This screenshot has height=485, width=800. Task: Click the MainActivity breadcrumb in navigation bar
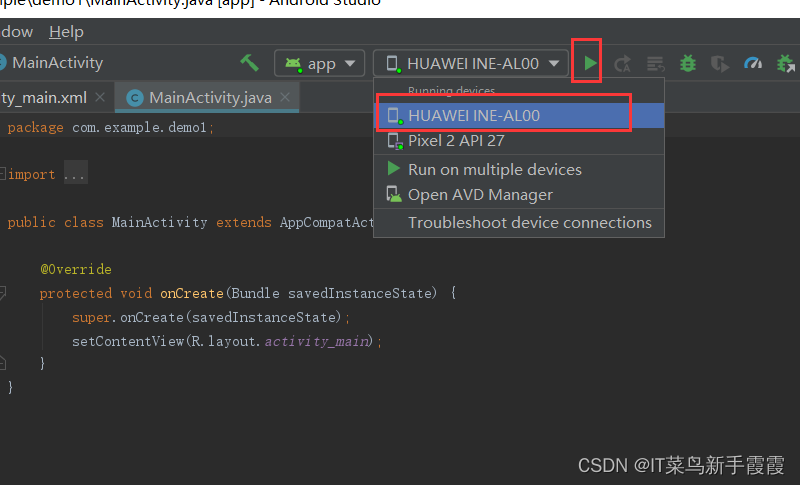pyautogui.click(x=57, y=63)
